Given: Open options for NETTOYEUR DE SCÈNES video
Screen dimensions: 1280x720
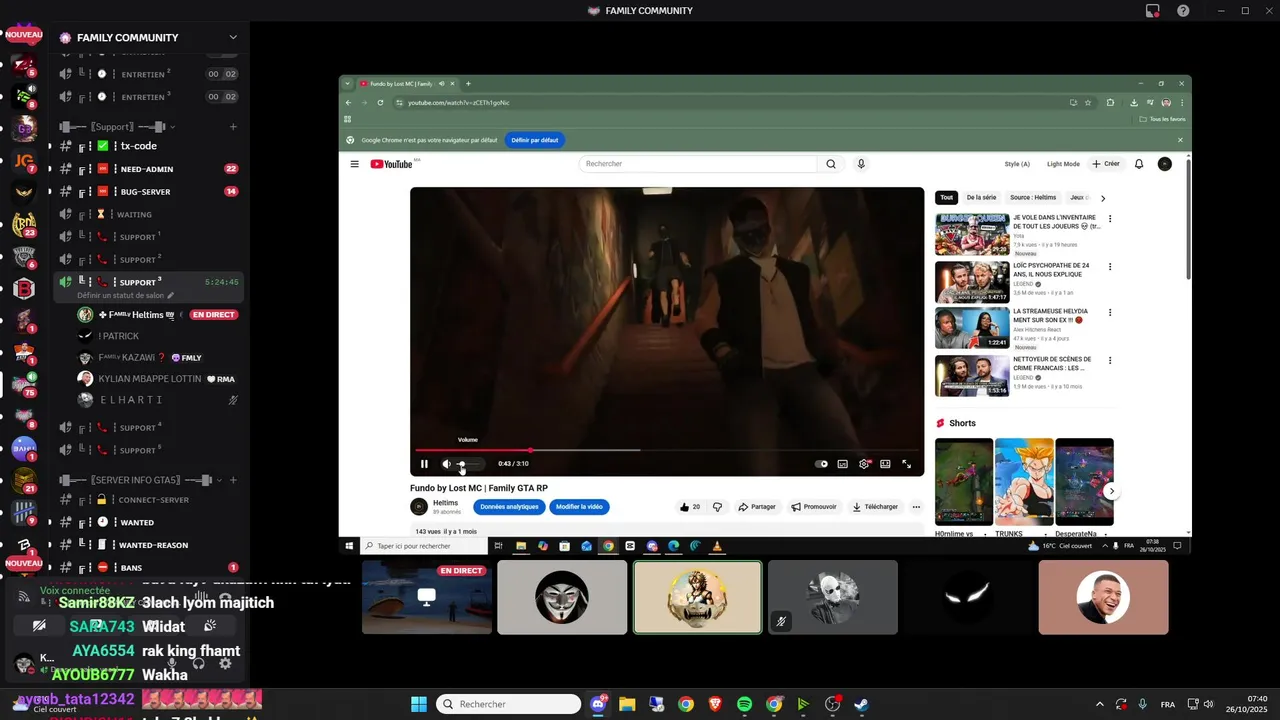Looking at the screenshot, I should pyautogui.click(x=1110, y=361).
